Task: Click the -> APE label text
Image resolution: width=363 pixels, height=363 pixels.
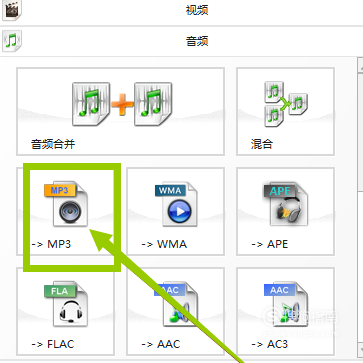Action: coord(269,244)
